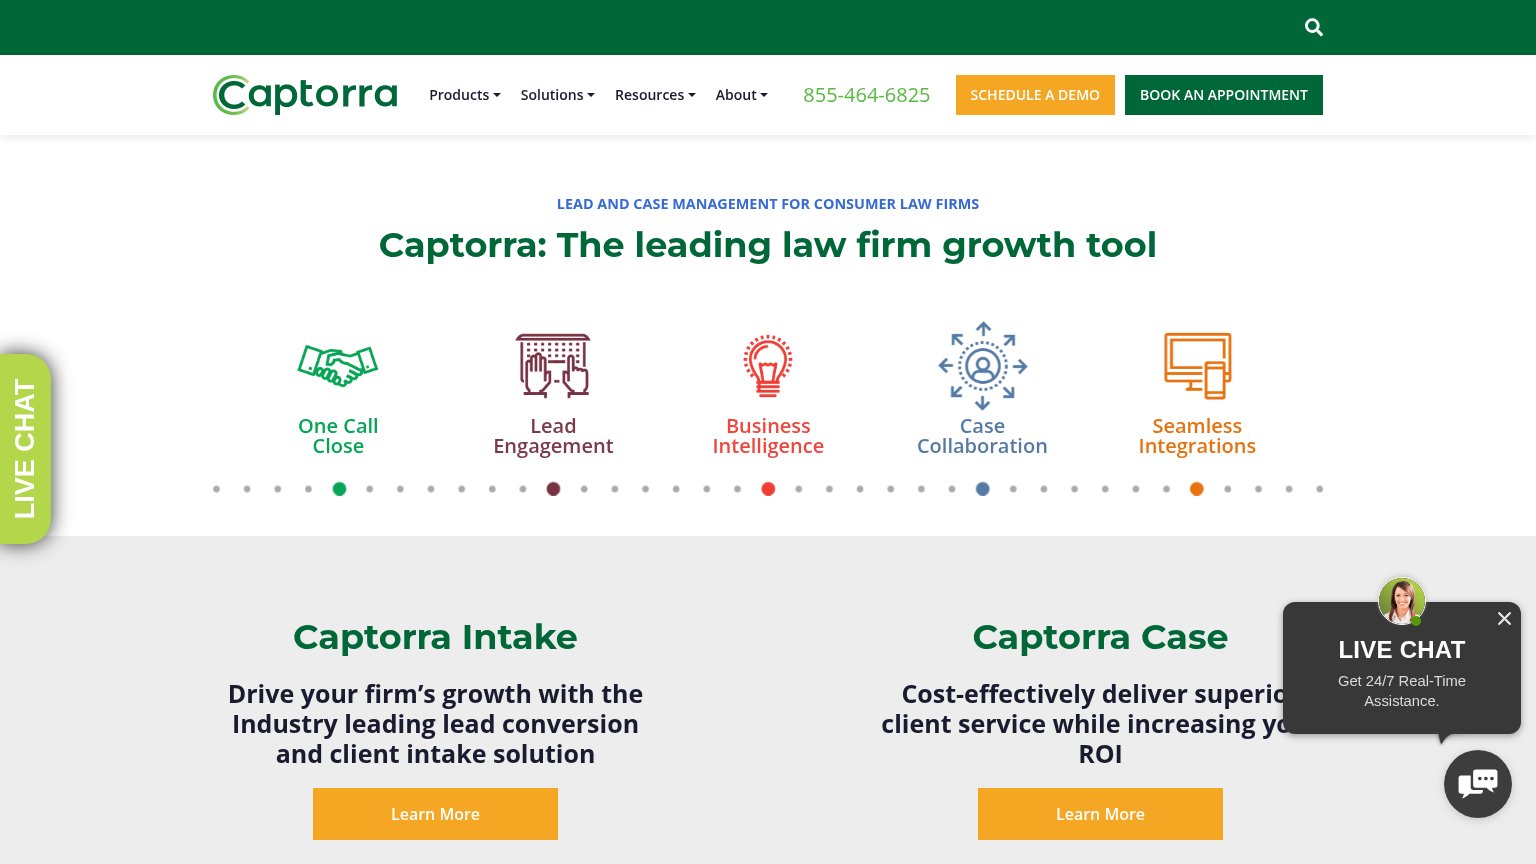Click the Live Chat popup title
This screenshot has width=1536, height=864.
(x=1402, y=650)
